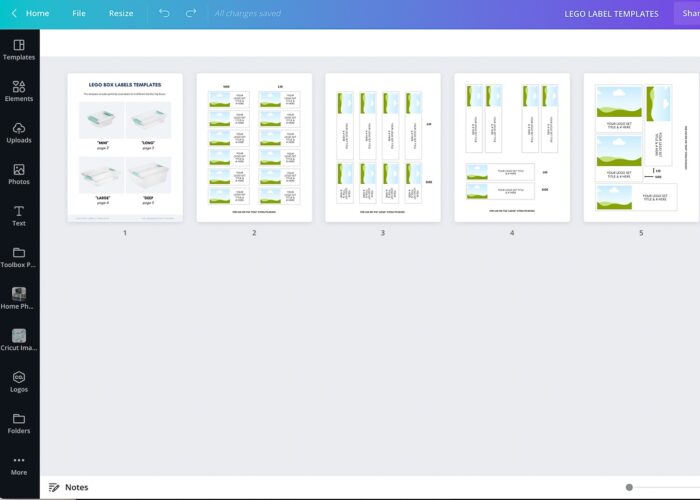This screenshot has height=500, width=700.
Task: Click the Undo arrow icon
Action: click(164, 13)
